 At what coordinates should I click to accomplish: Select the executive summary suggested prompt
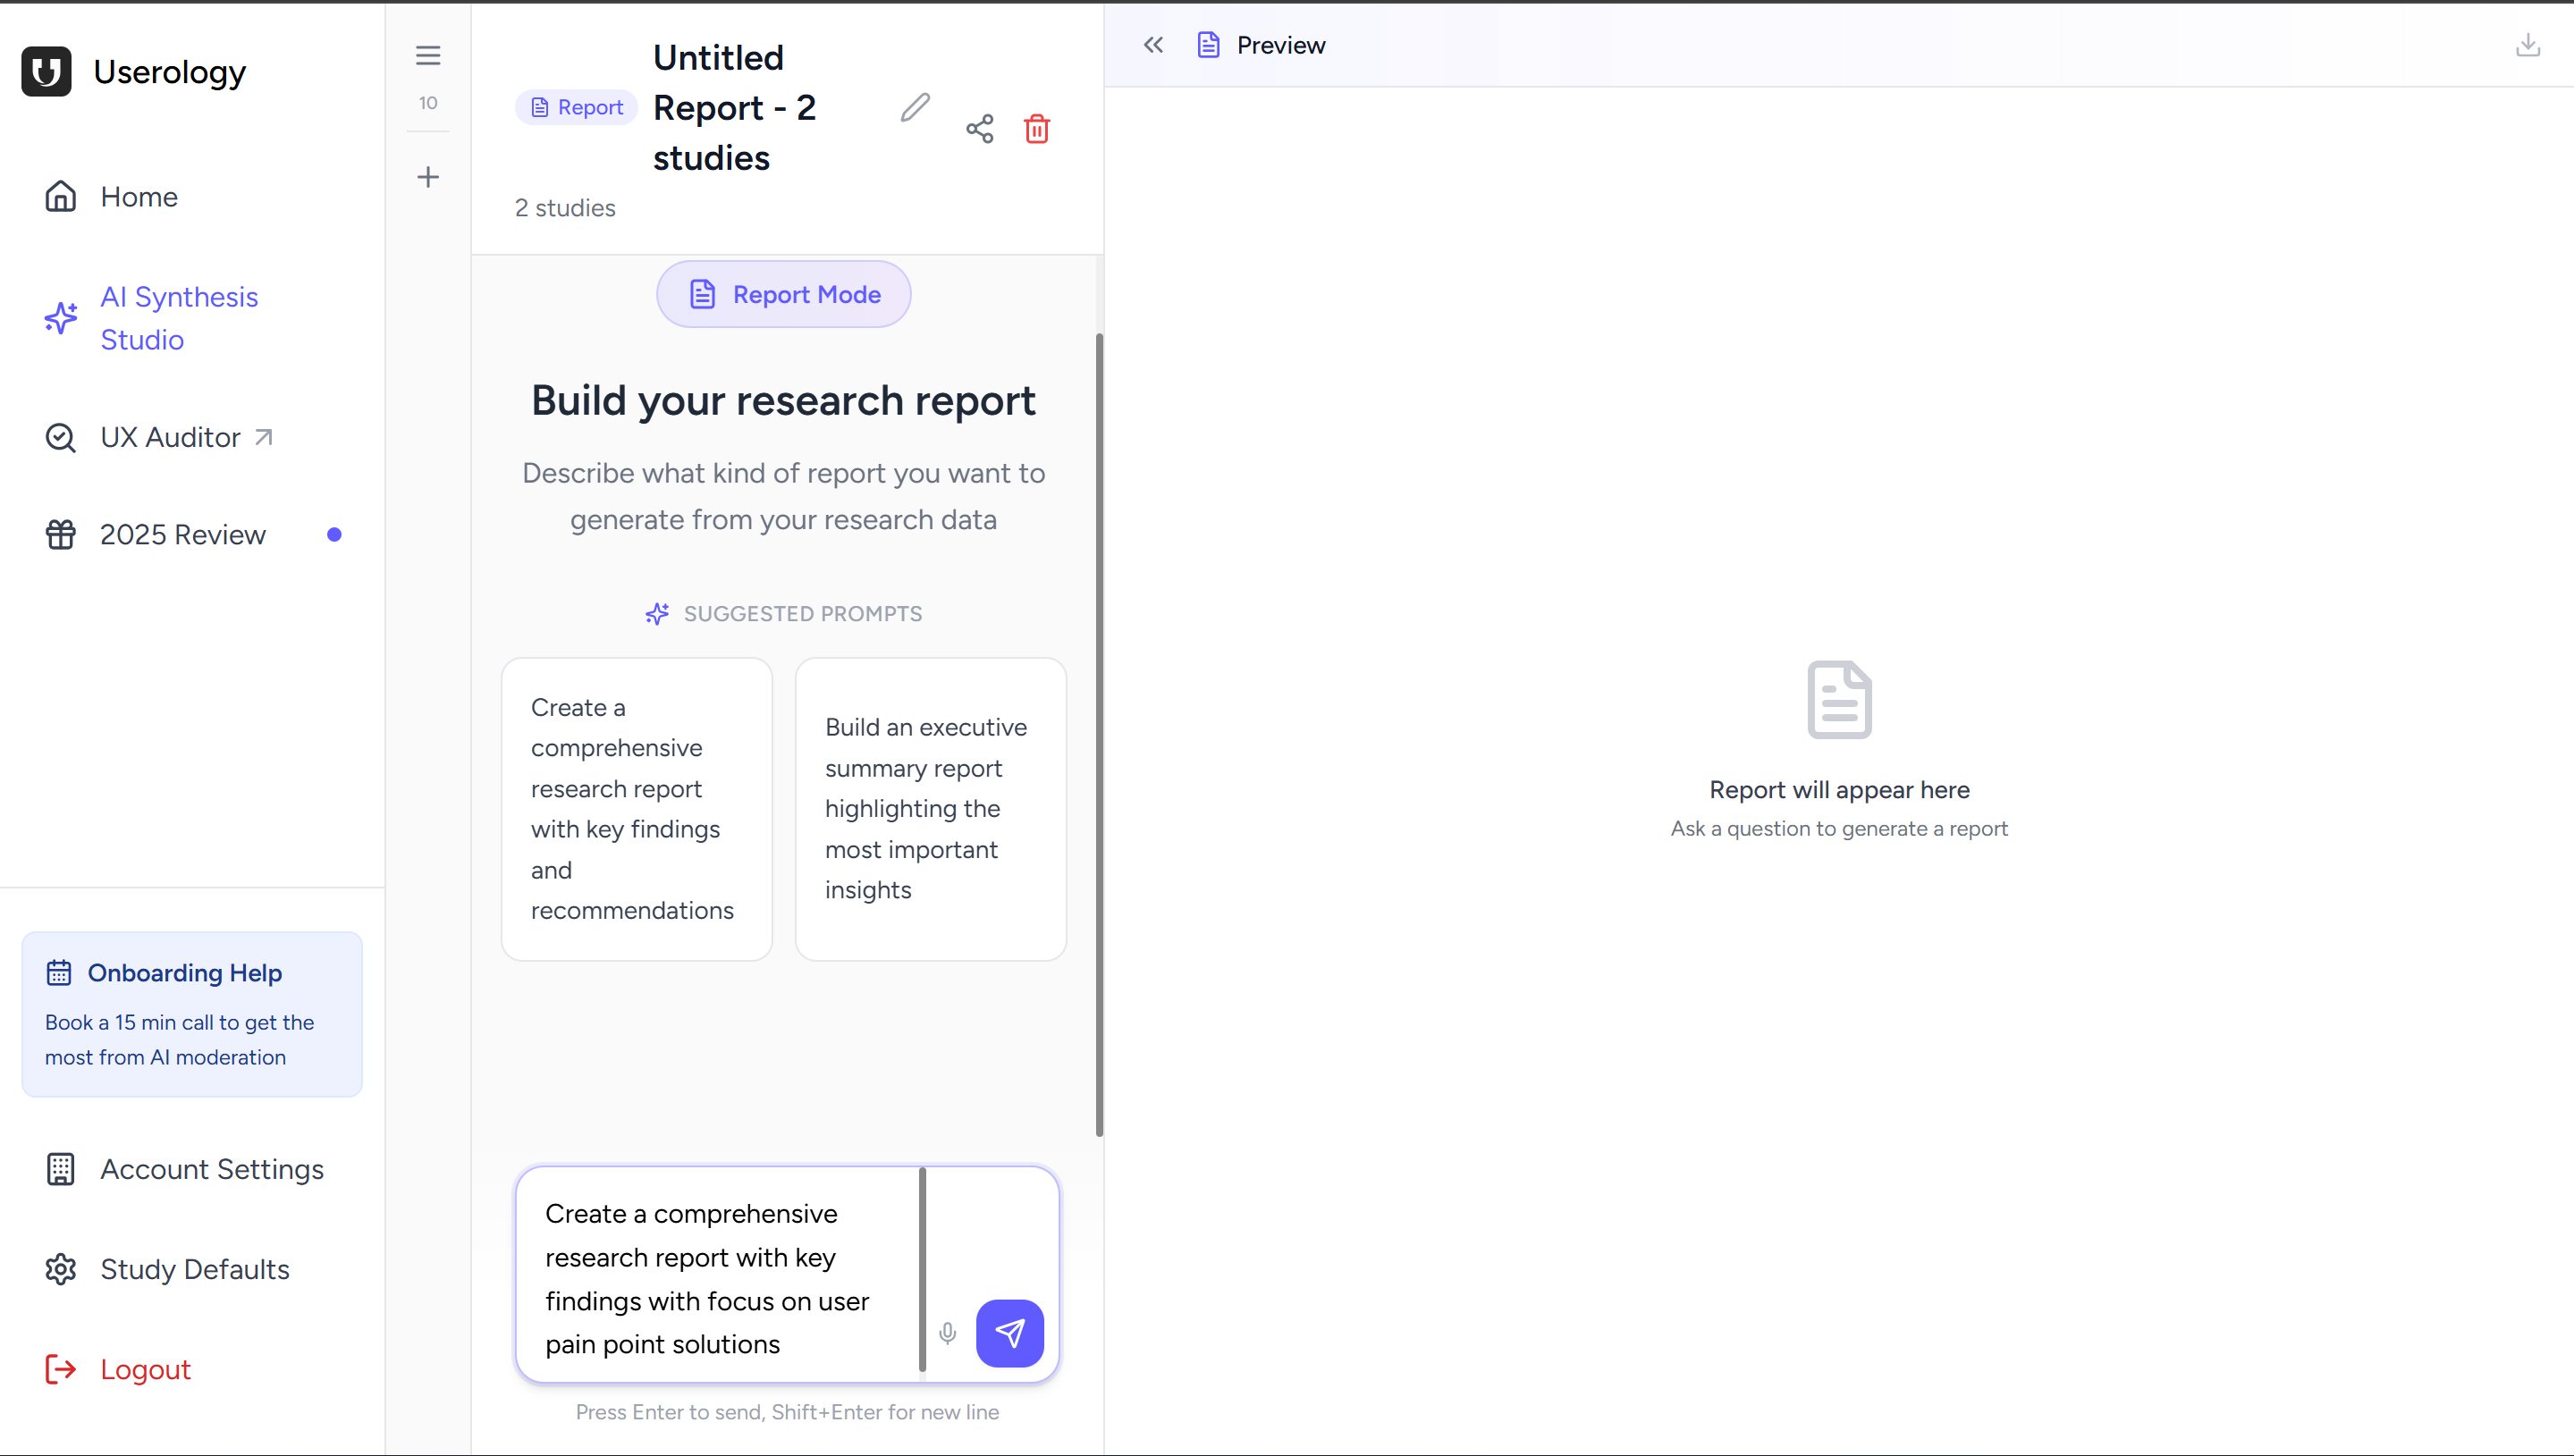tap(930, 808)
